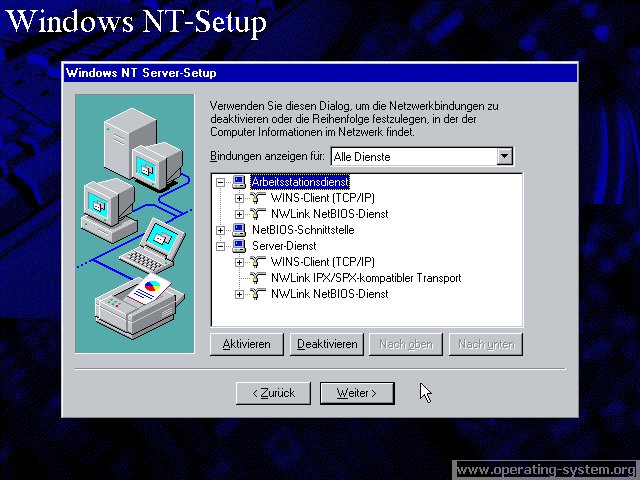Select NWLink NetBIOS-Dienst under Server-Dienst
The width and height of the screenshot is (640, 480).
(x=330, y=294)
